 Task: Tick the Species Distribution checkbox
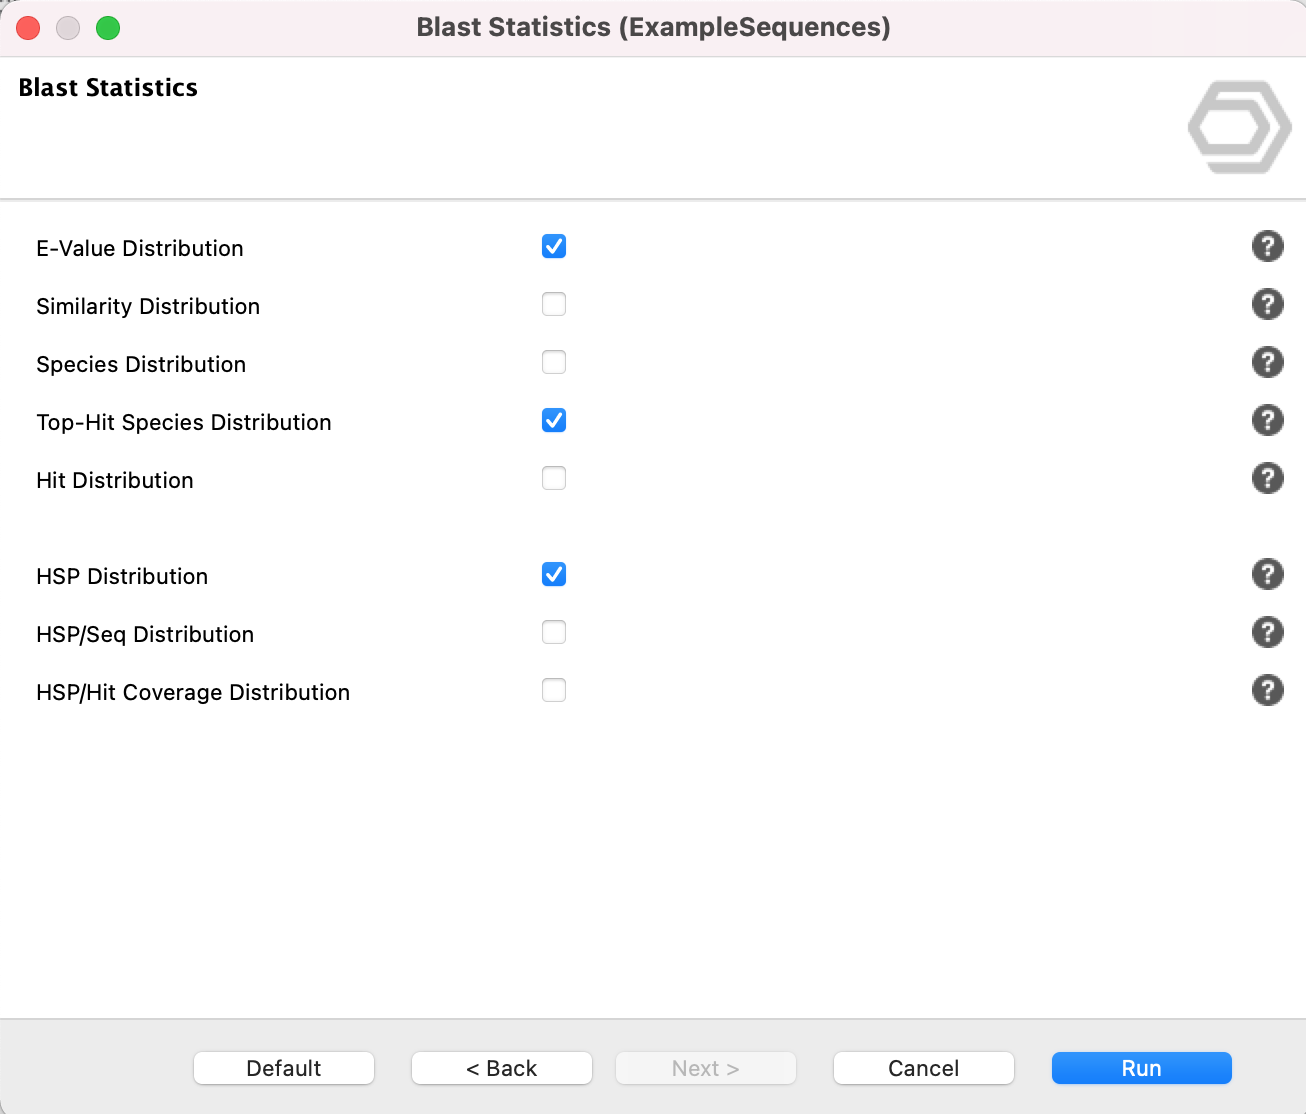554,362
